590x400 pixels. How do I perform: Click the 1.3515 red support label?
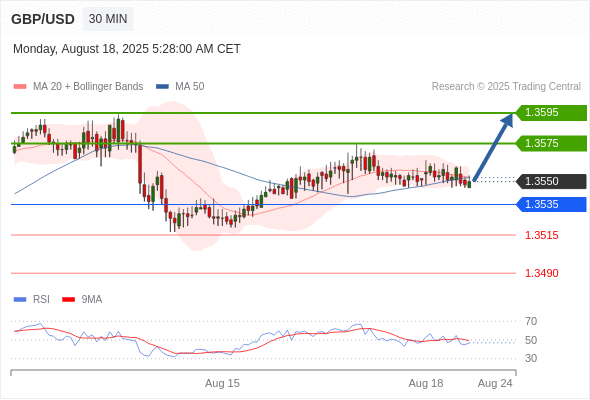click(x=542, y=236)
